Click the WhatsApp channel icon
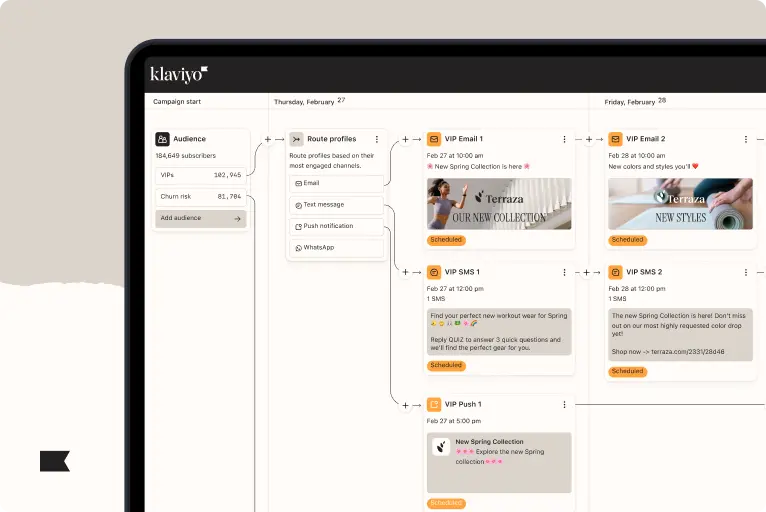766x512 pixels. click(298, 248)
